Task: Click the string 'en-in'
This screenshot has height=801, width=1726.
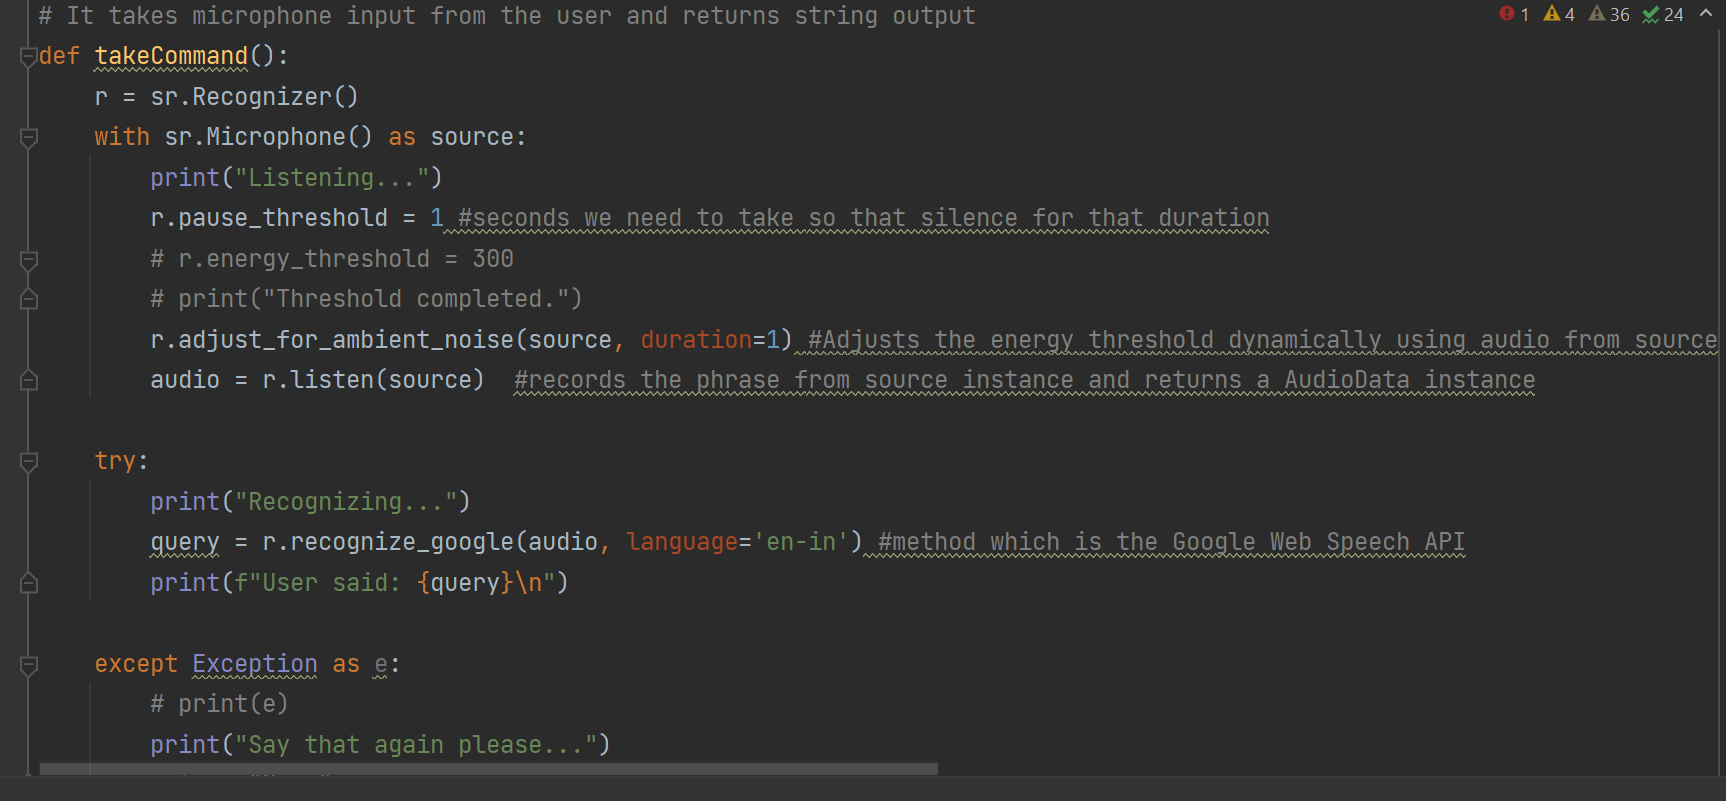Action: 801,542
